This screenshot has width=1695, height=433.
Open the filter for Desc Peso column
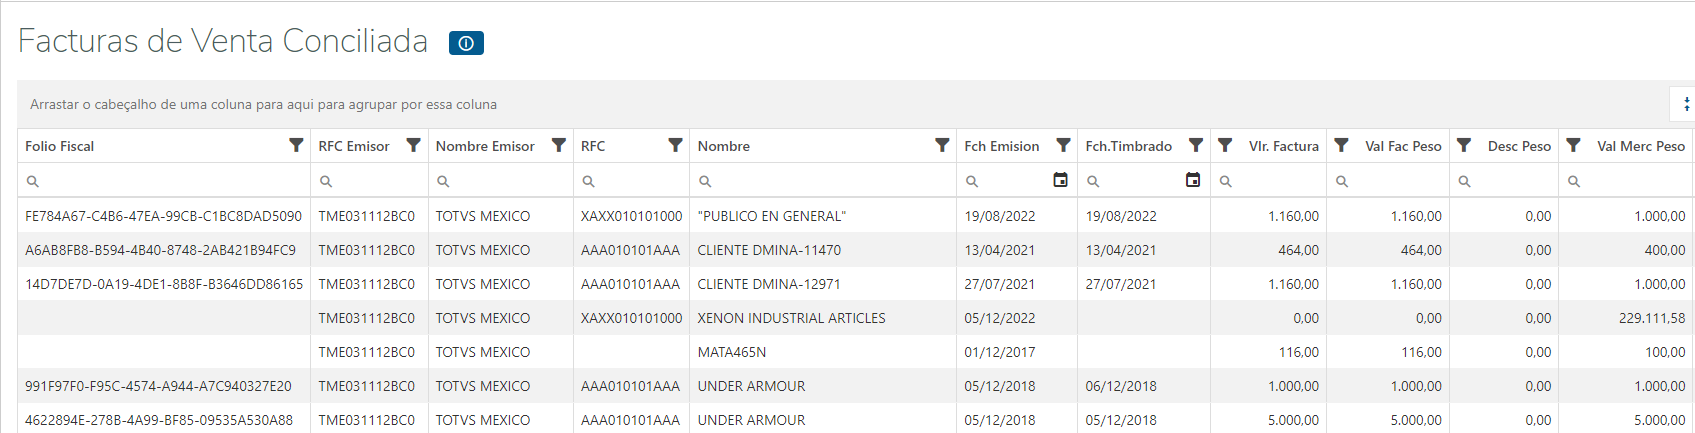pyautogui.click(x=1464, y=145)
